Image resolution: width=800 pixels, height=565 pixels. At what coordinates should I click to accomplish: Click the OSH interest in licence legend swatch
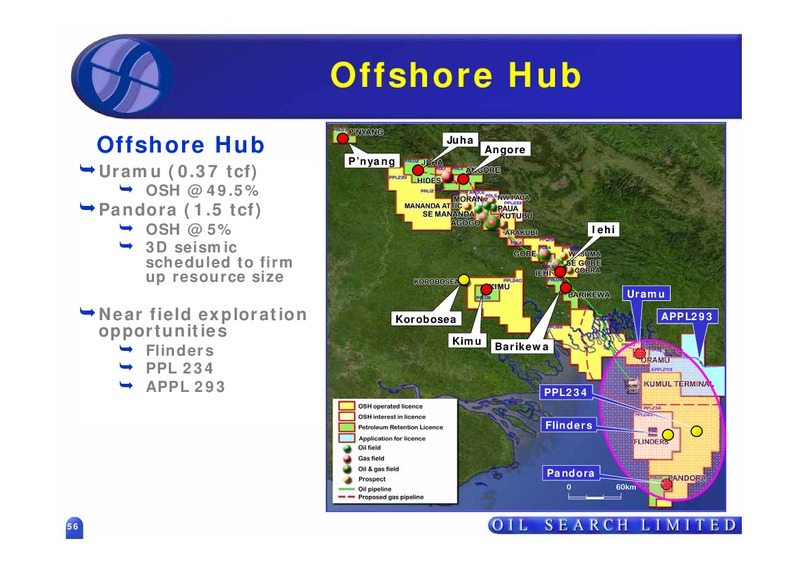click(347, 417)
